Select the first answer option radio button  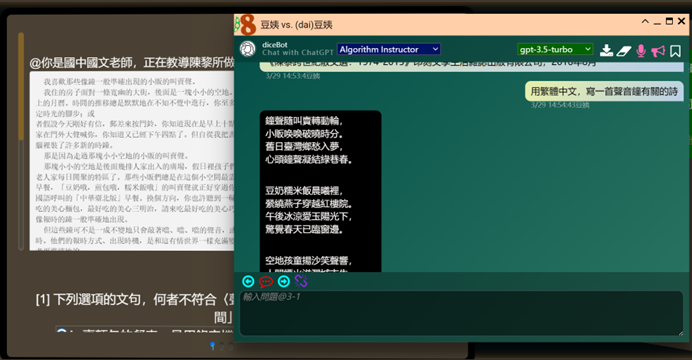point(62,331)
